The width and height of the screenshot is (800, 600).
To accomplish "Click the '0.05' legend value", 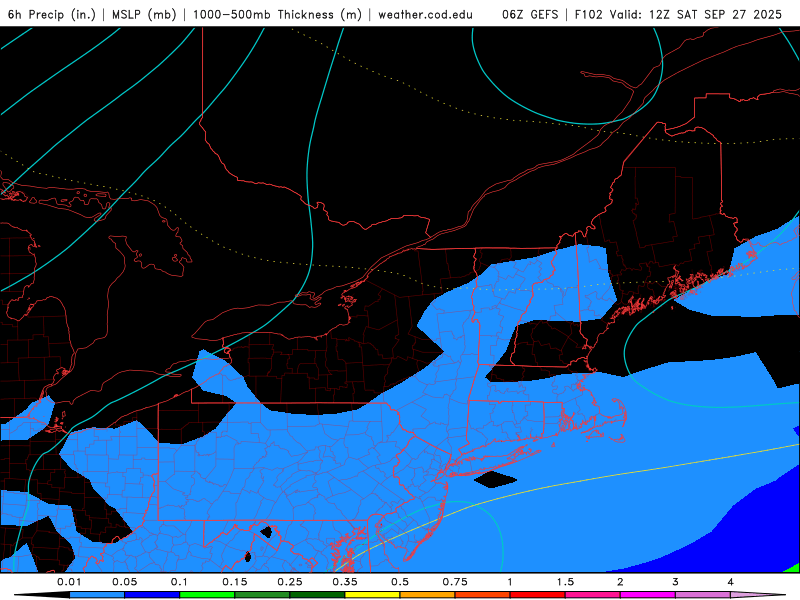I will 124,582.
